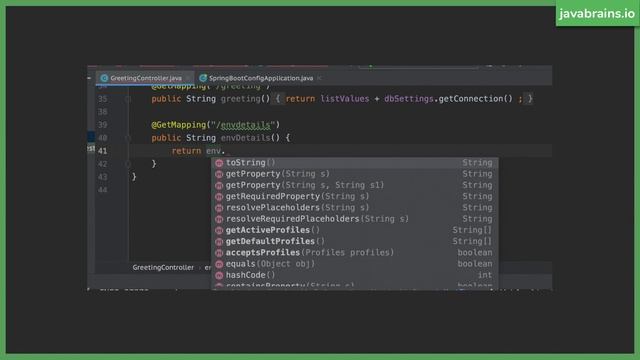Click method icon beside getActiveProfiles()
The width and height of the screenshot is (640, 360).
[x=219, y=230]
